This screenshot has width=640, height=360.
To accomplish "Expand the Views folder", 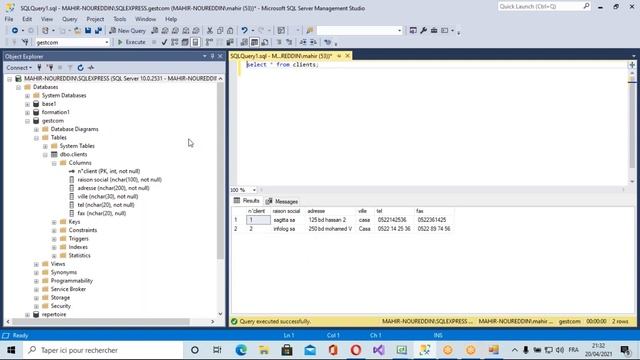I will pos(36,264).
